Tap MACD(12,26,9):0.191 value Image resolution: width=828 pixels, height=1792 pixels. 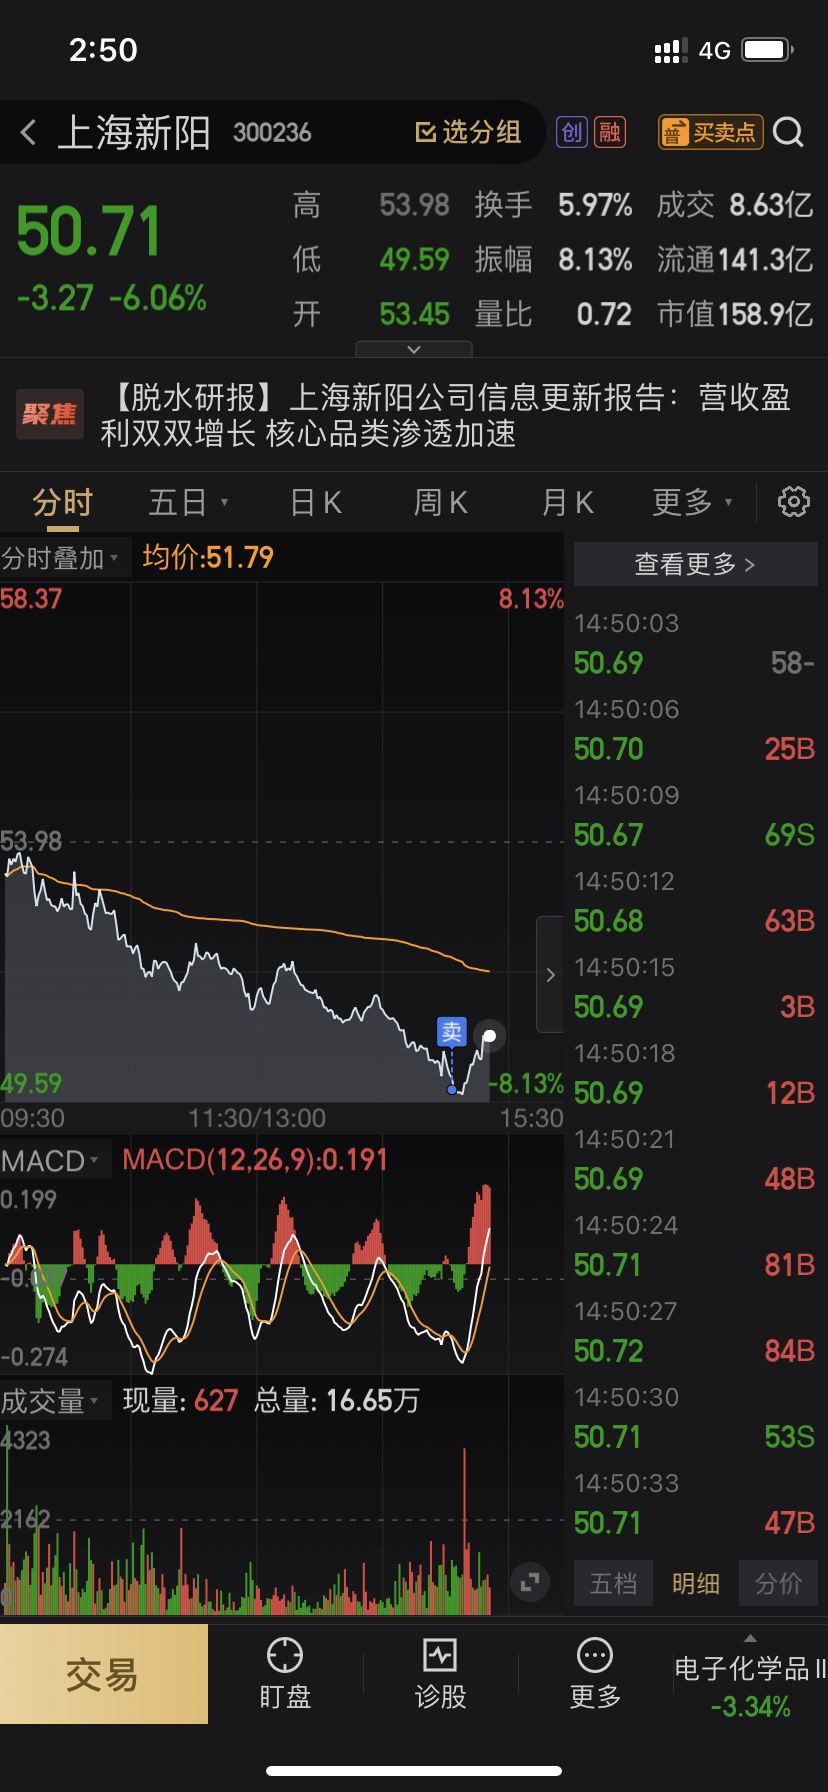click(x=255, y=1160)
